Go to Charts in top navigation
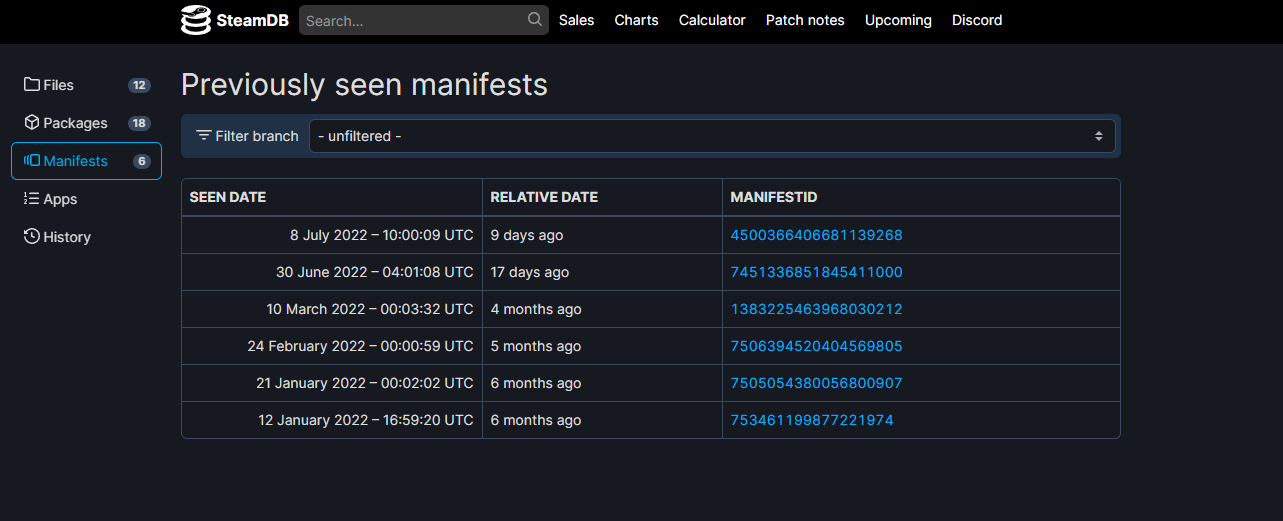Image resolution: width=1283 pixels, height=521 pixels. [636, 20]
